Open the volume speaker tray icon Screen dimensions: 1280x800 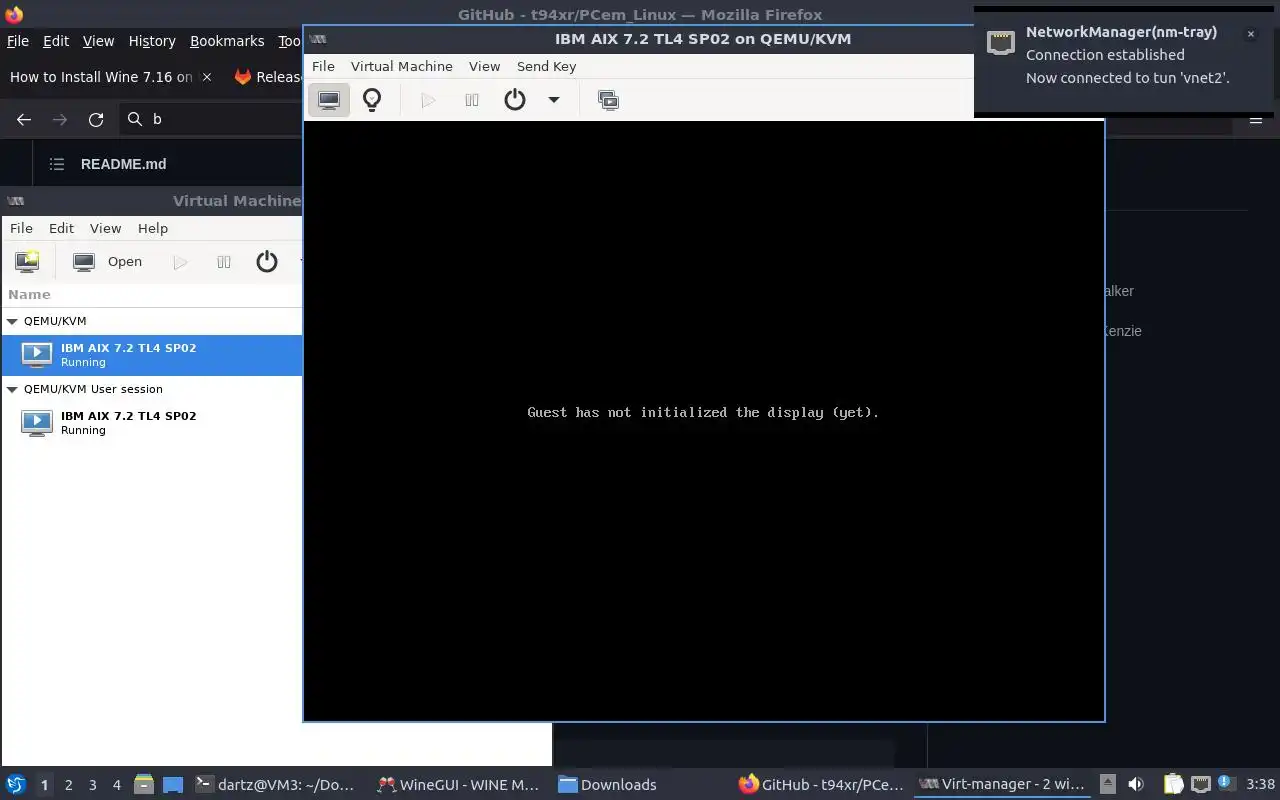click(x=1136, y=785)
